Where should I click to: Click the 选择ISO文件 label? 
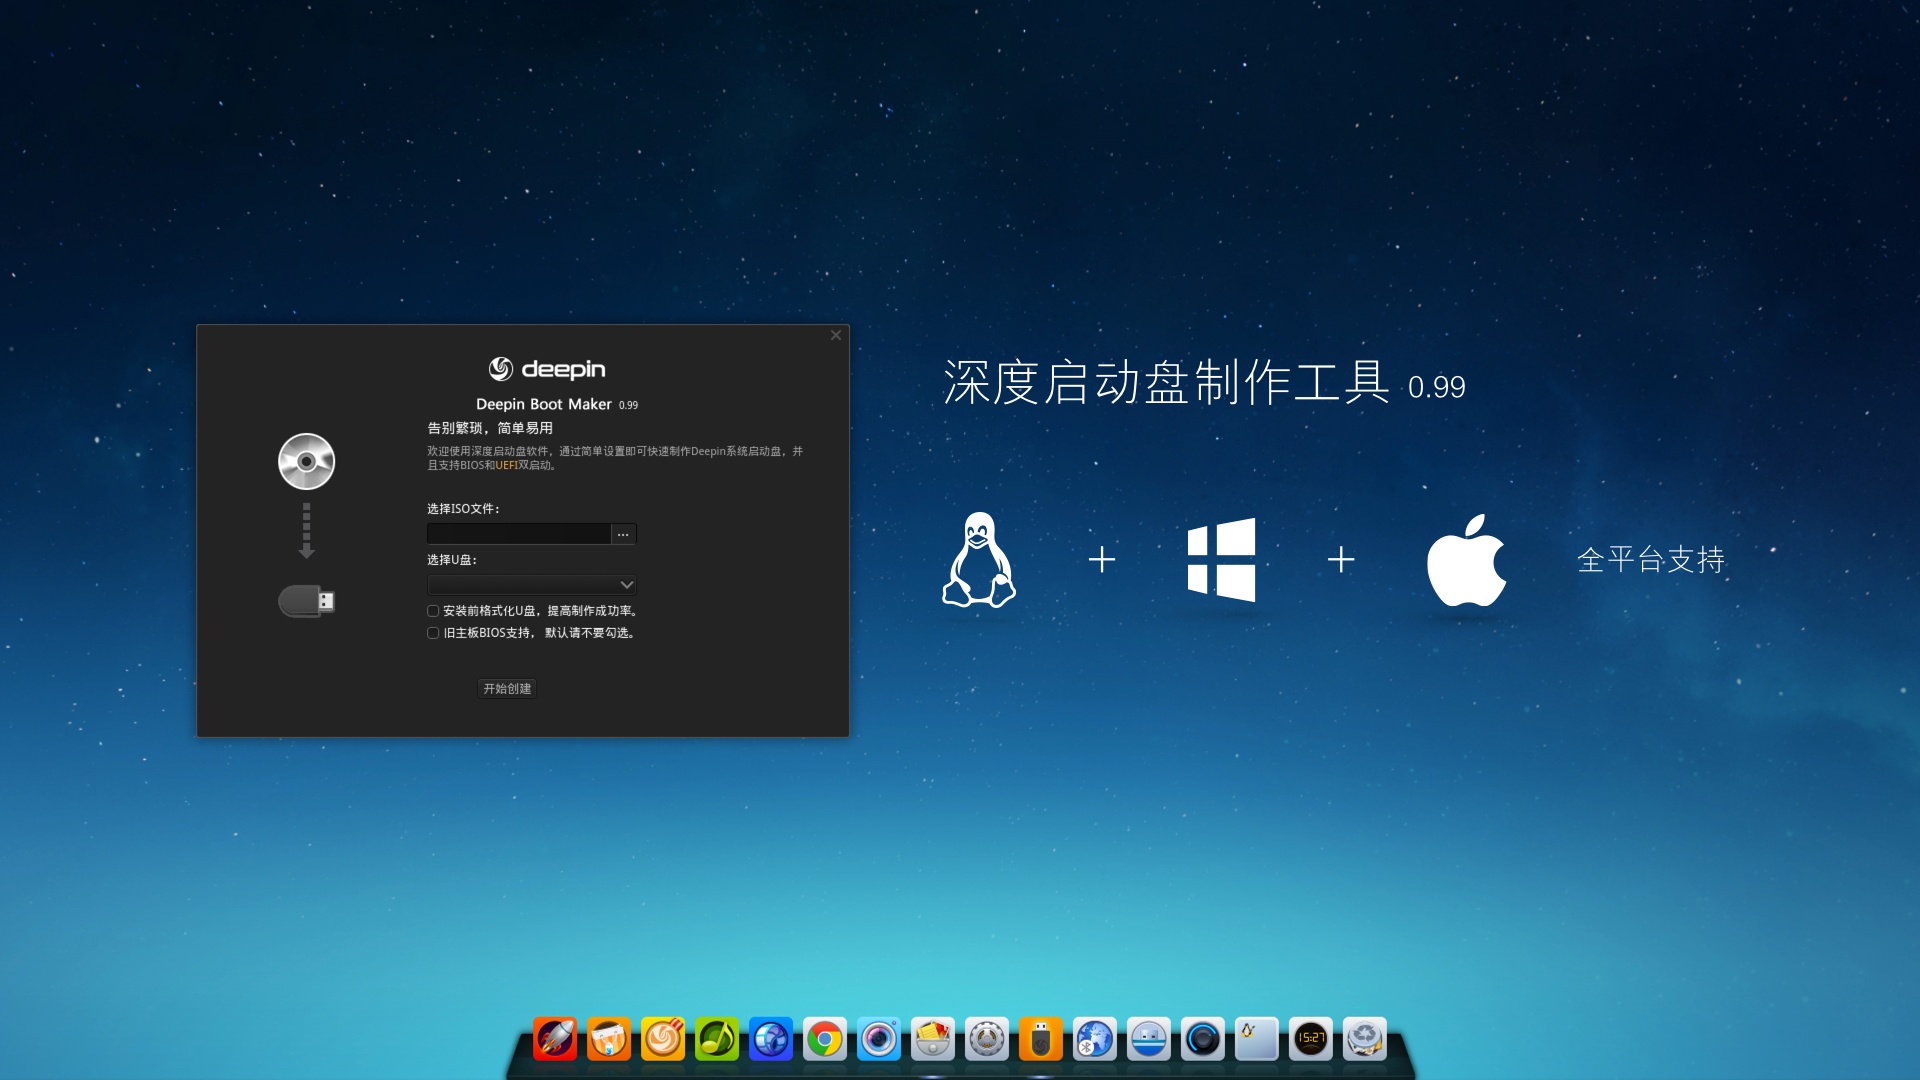(x=463, y=509)
